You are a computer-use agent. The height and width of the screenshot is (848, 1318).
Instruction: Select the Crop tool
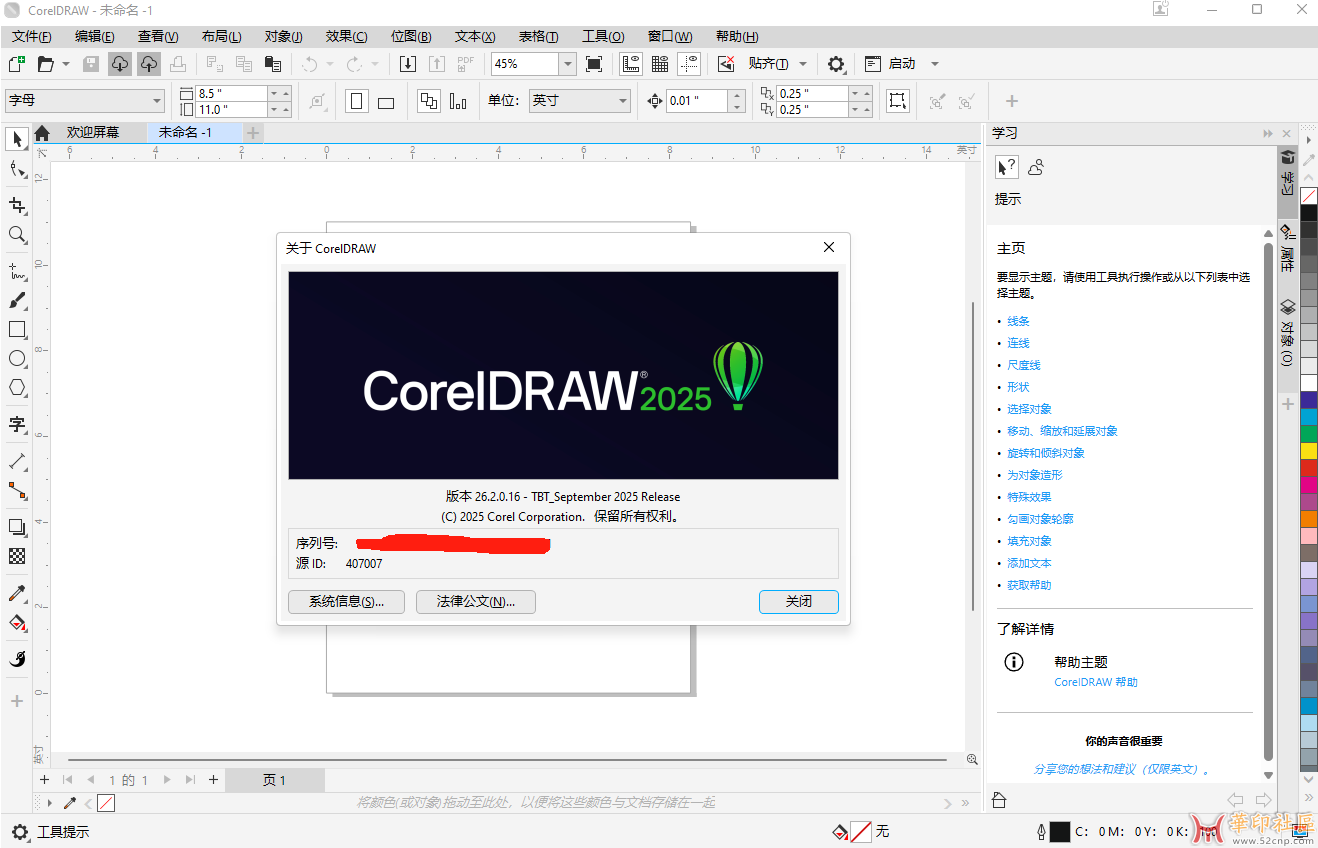[x=17, y=205]
